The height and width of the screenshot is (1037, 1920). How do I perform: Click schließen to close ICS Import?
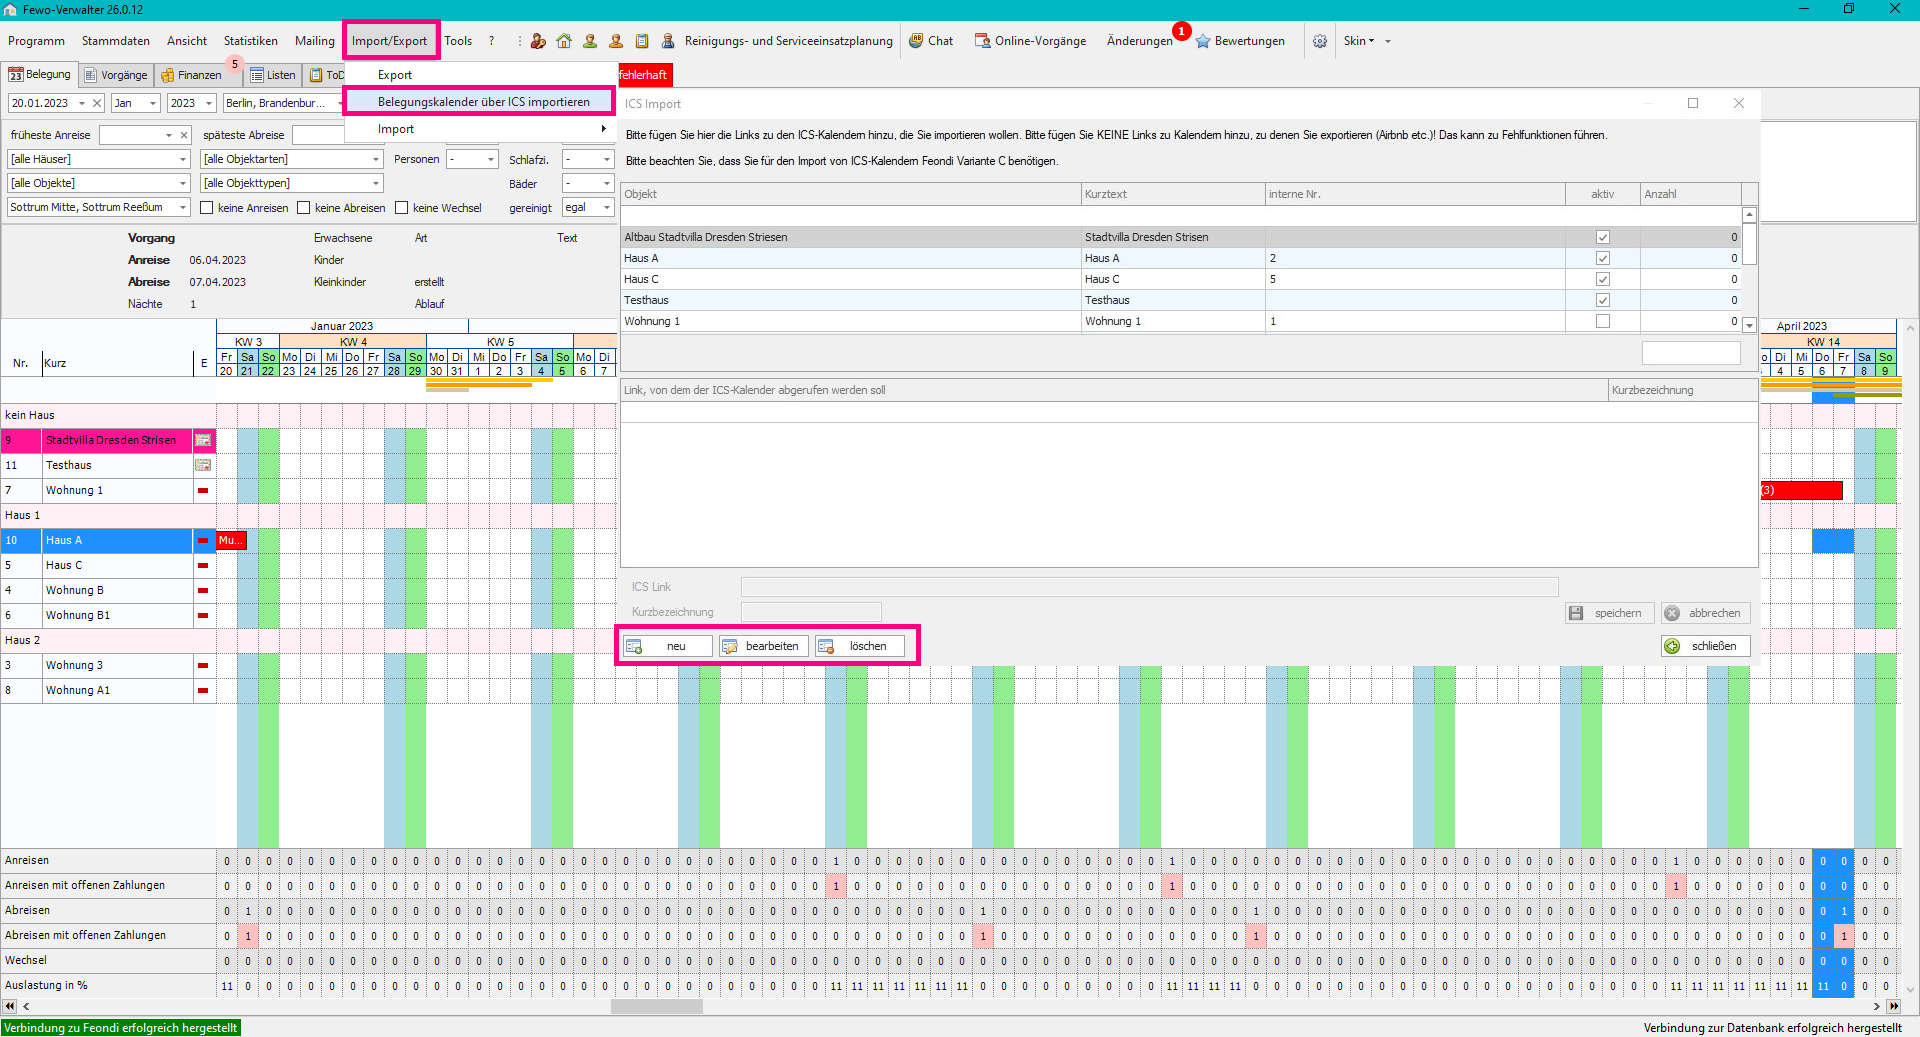[x=1705, y=646]
